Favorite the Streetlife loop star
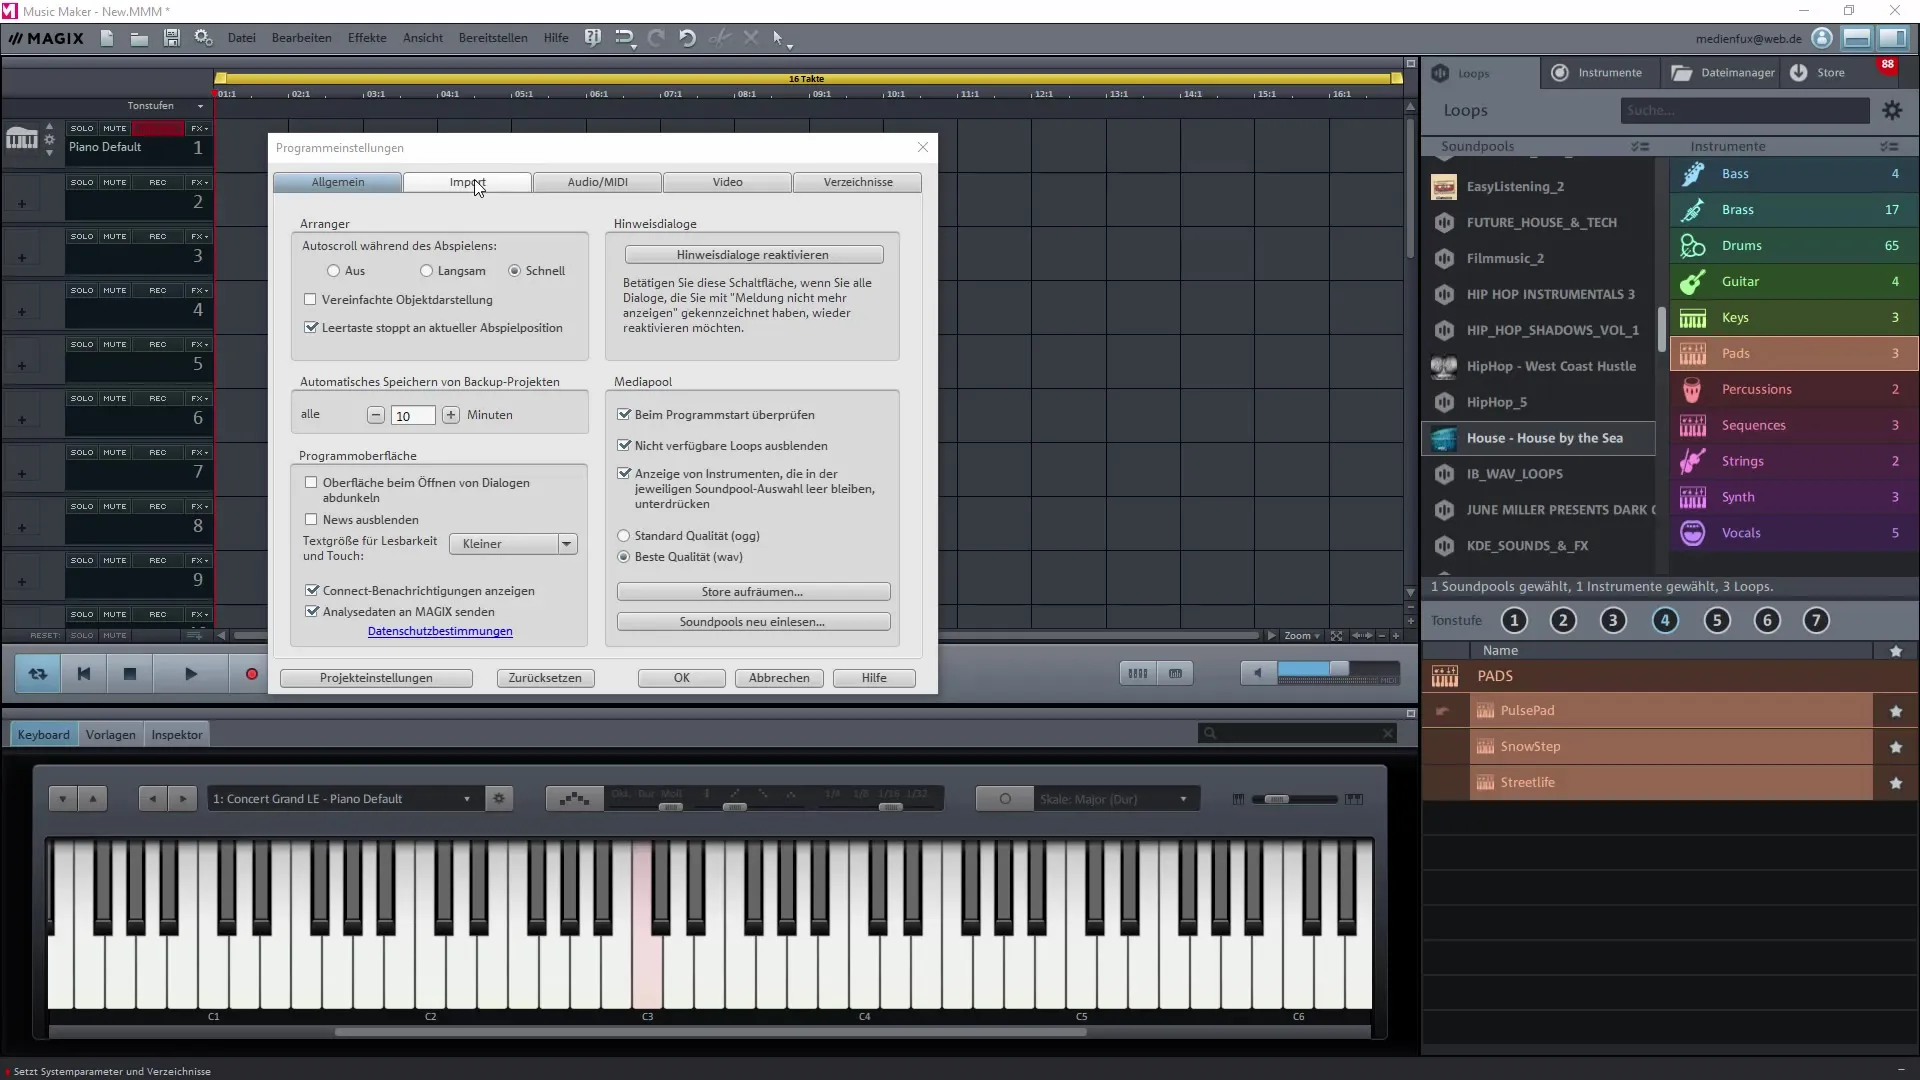 pyautogui.click(x=1896, y=783)
